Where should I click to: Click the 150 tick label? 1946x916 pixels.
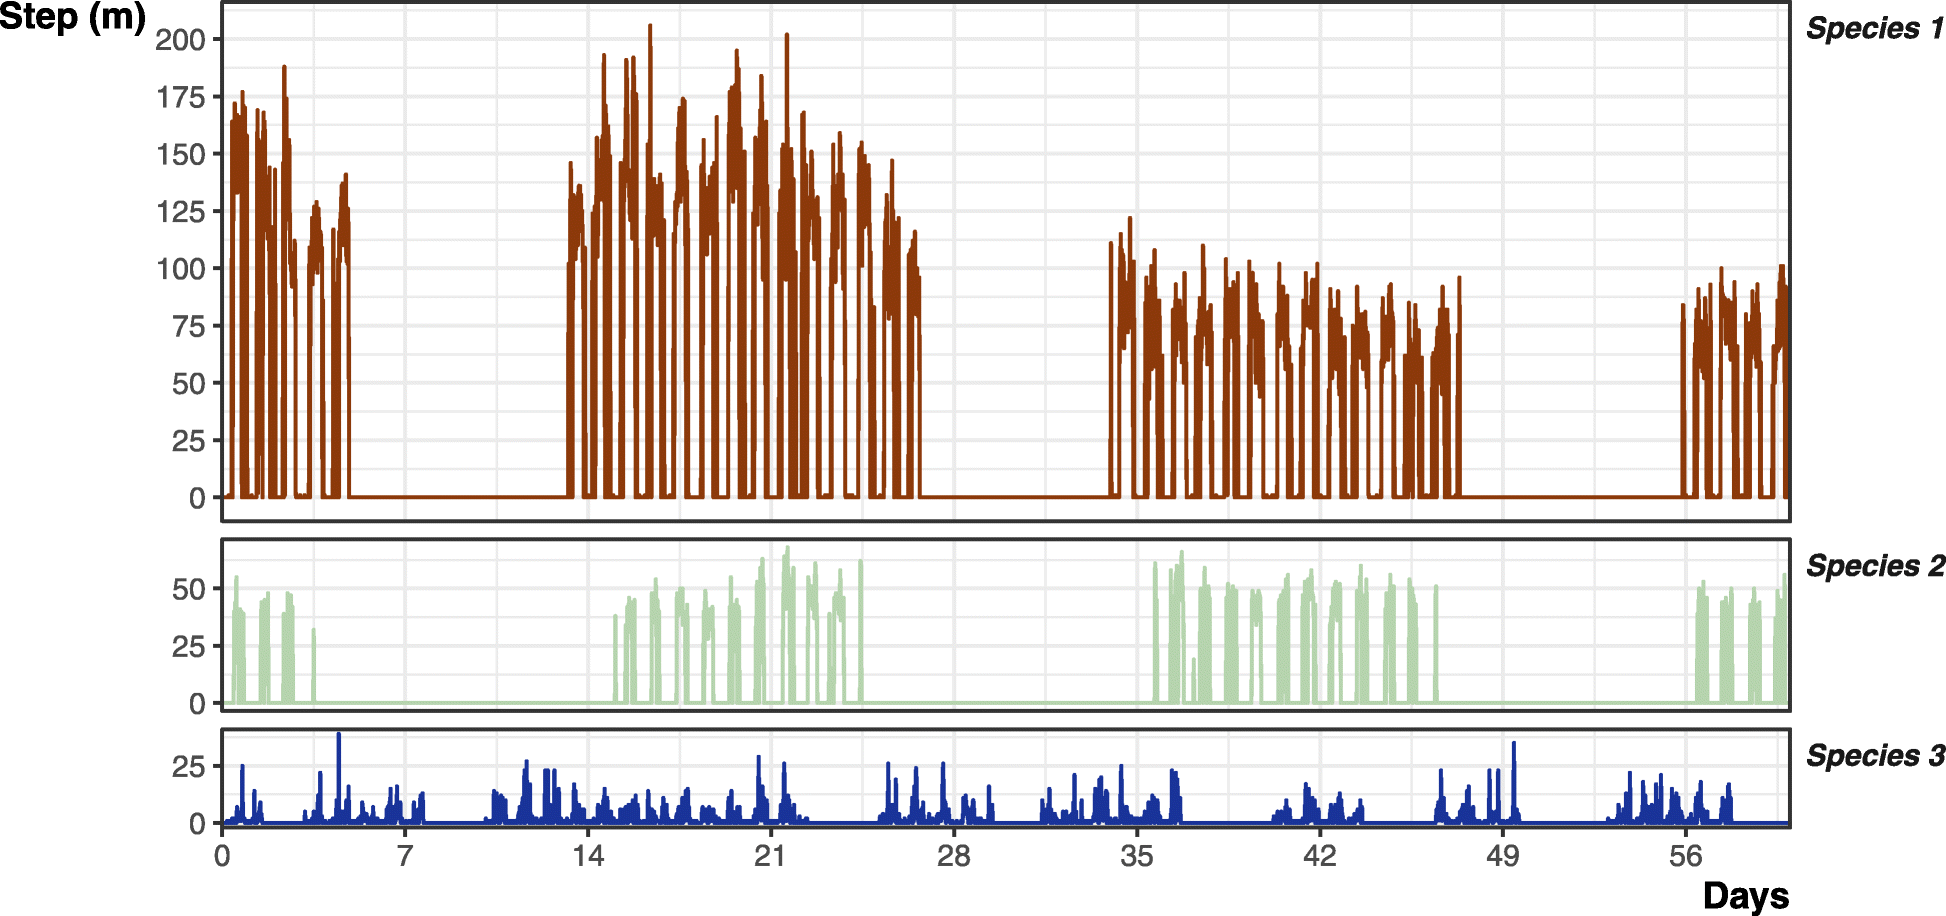181,155
